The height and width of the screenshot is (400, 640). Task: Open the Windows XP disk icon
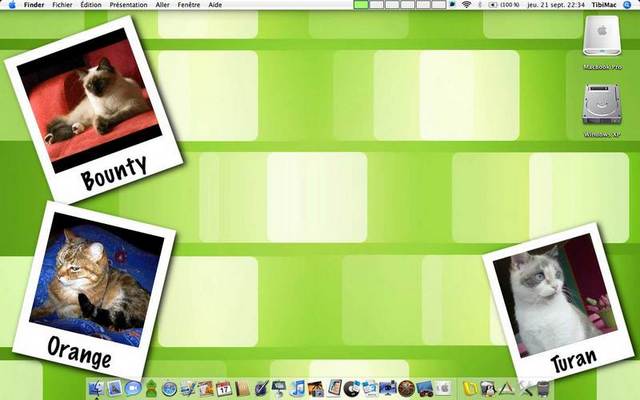pyautogui.click(x=599, y=106)
